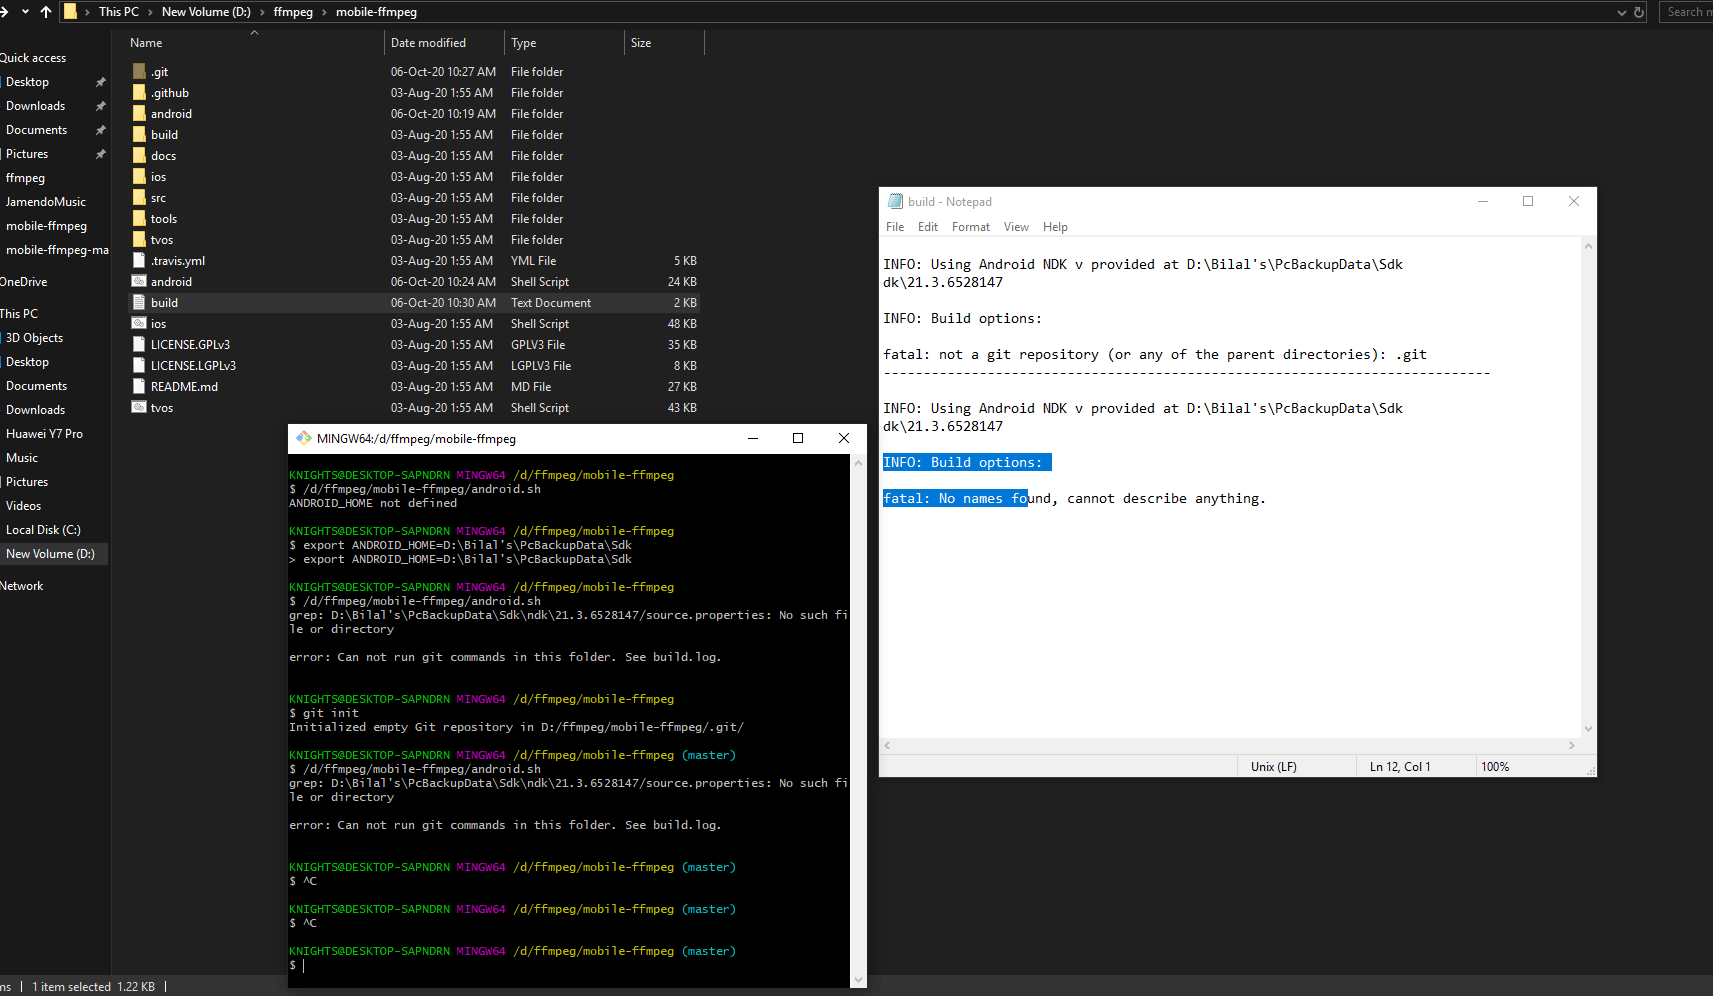
Task: Click the tvos shell script file icon
Action: click(139, 407)
